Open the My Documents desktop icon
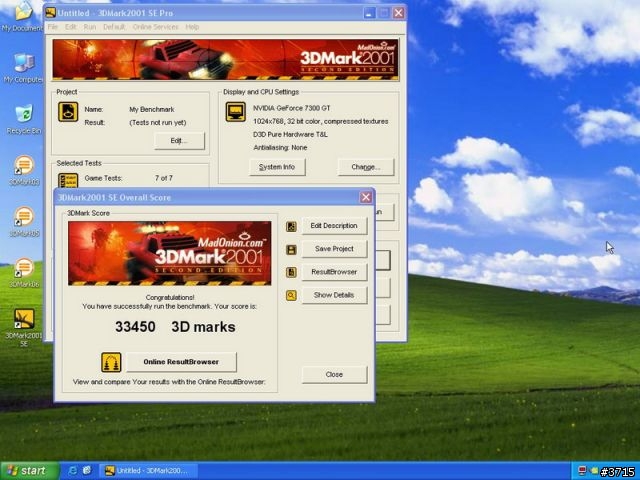Image resolution: width=640 pixels, height=480 pixels. click(23, 16)
